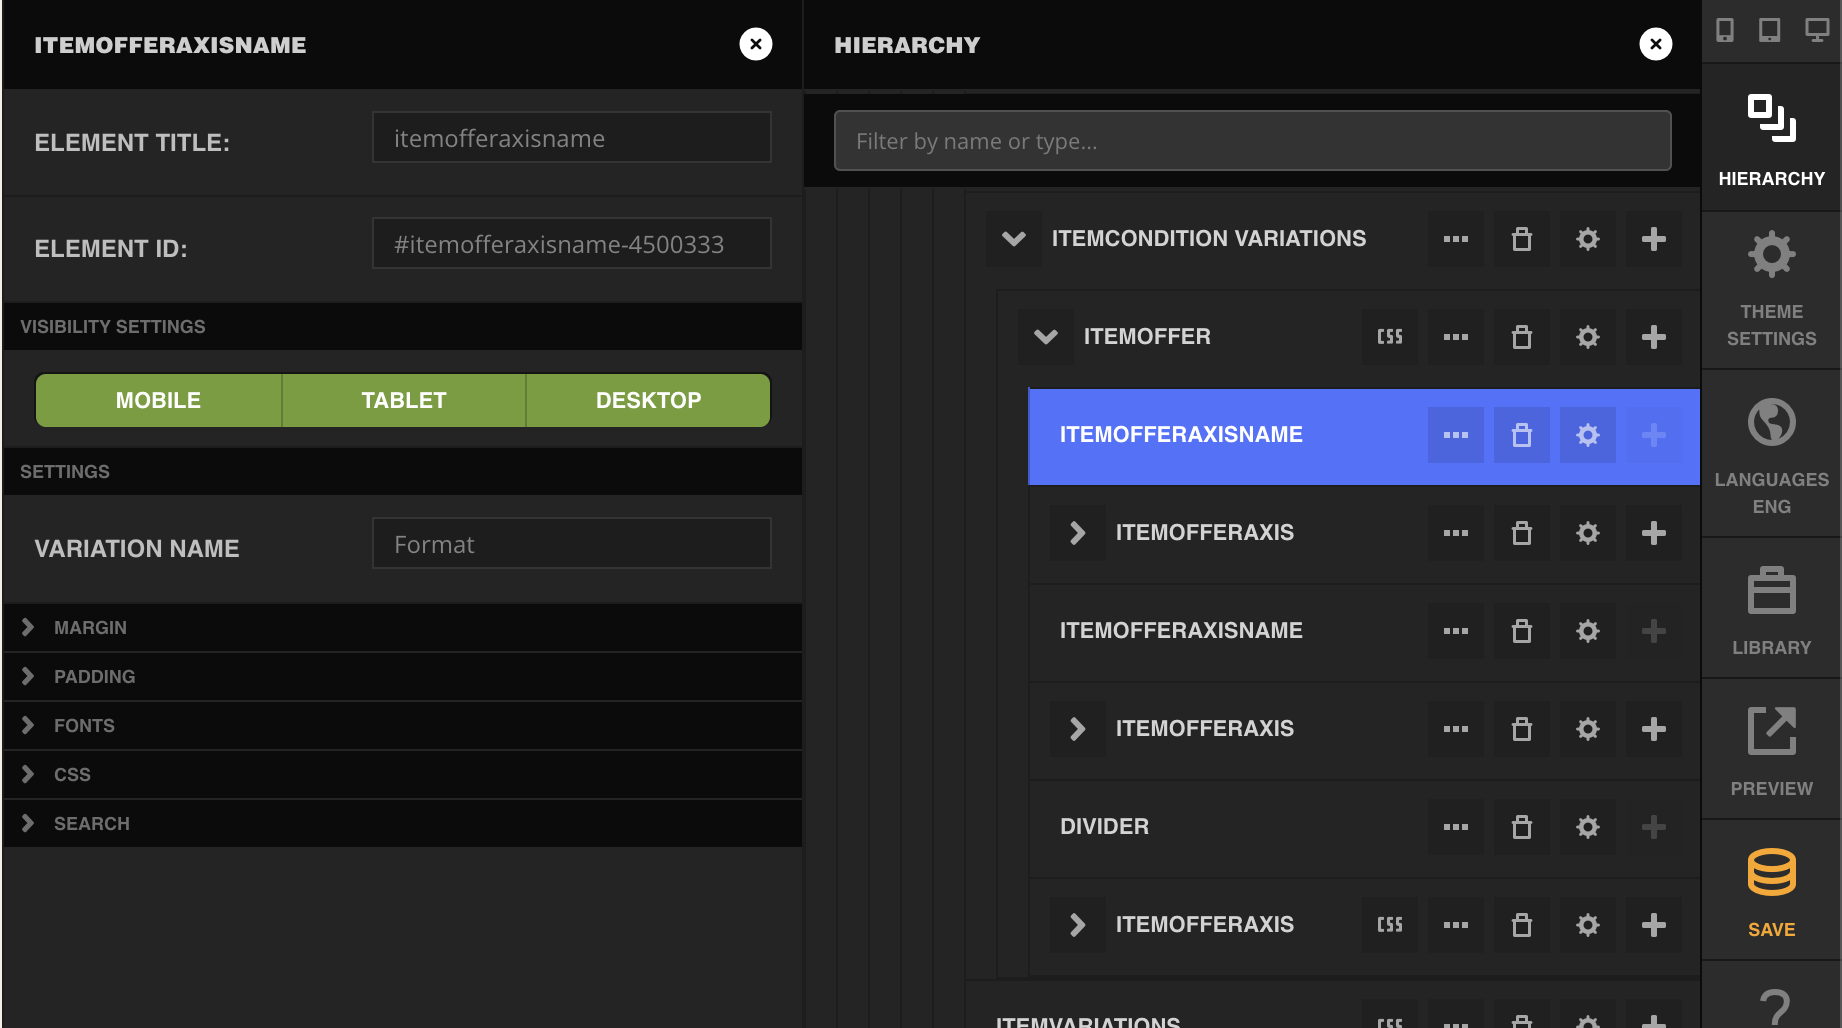Collapse the ITEMCONDITION VARIATIONS tree node
This screenshot has height=1028, width=1842.
pos(1014,239)
